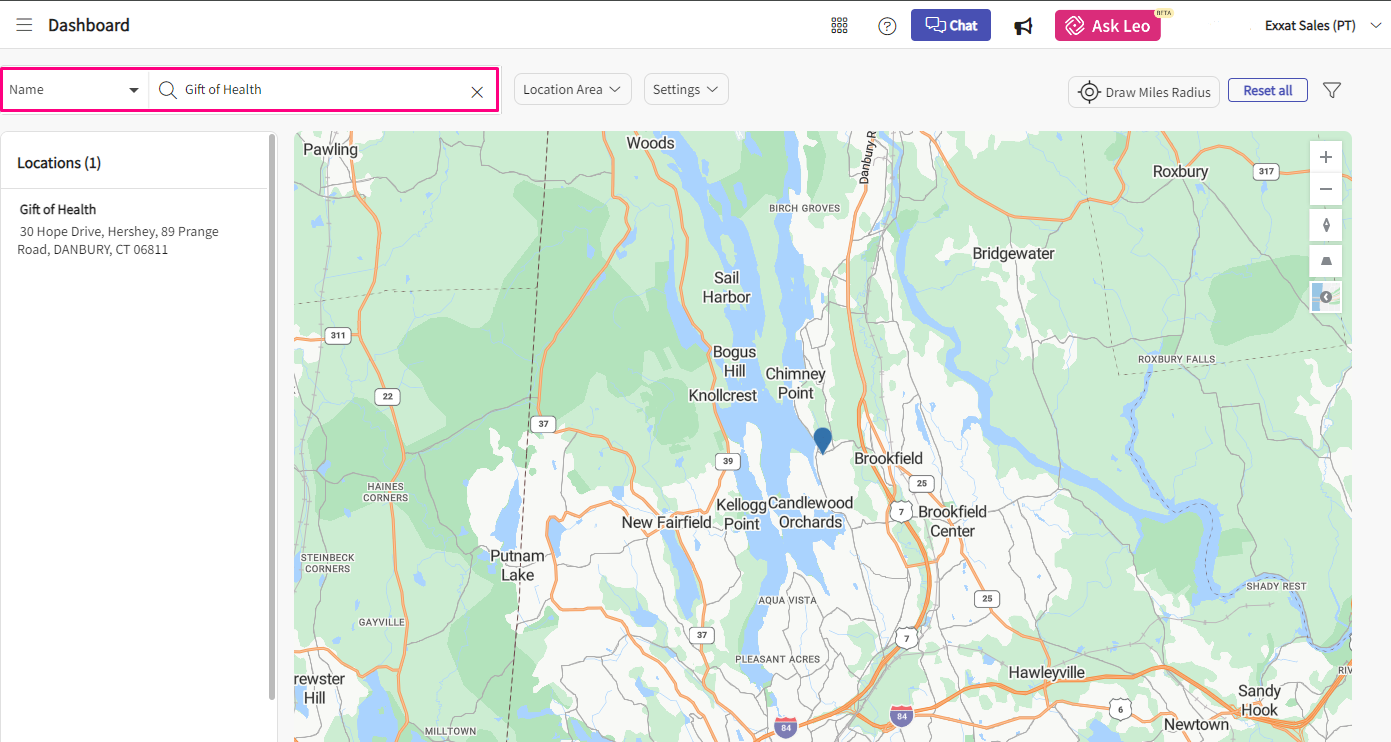Open the apps grid launcher
Image resolution: width=1391 pixels, height=742 pixels.
click(839, 26)
